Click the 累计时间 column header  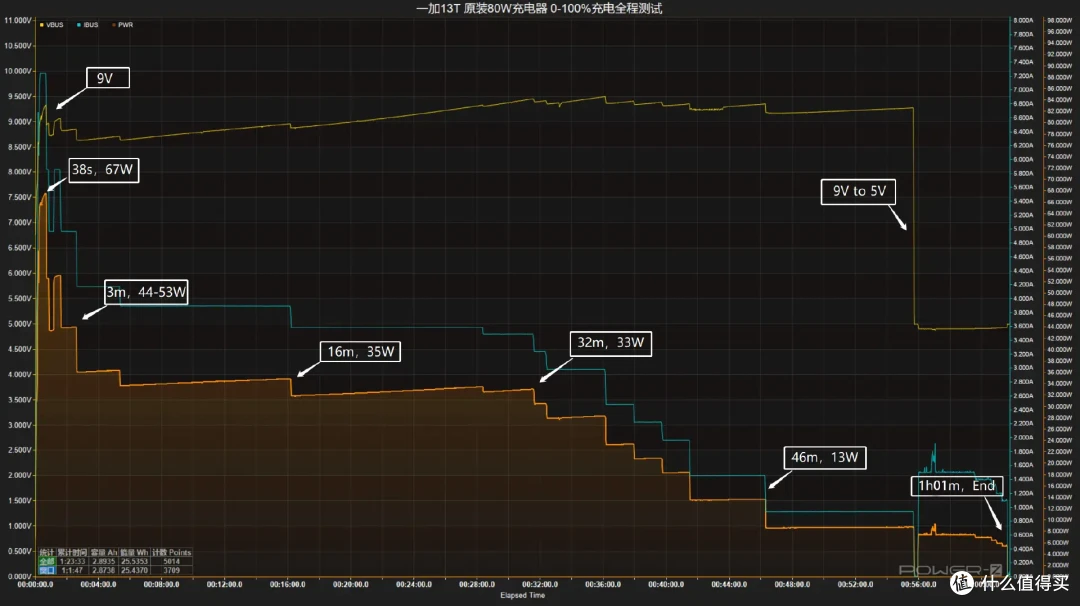[x=72, y=552]
